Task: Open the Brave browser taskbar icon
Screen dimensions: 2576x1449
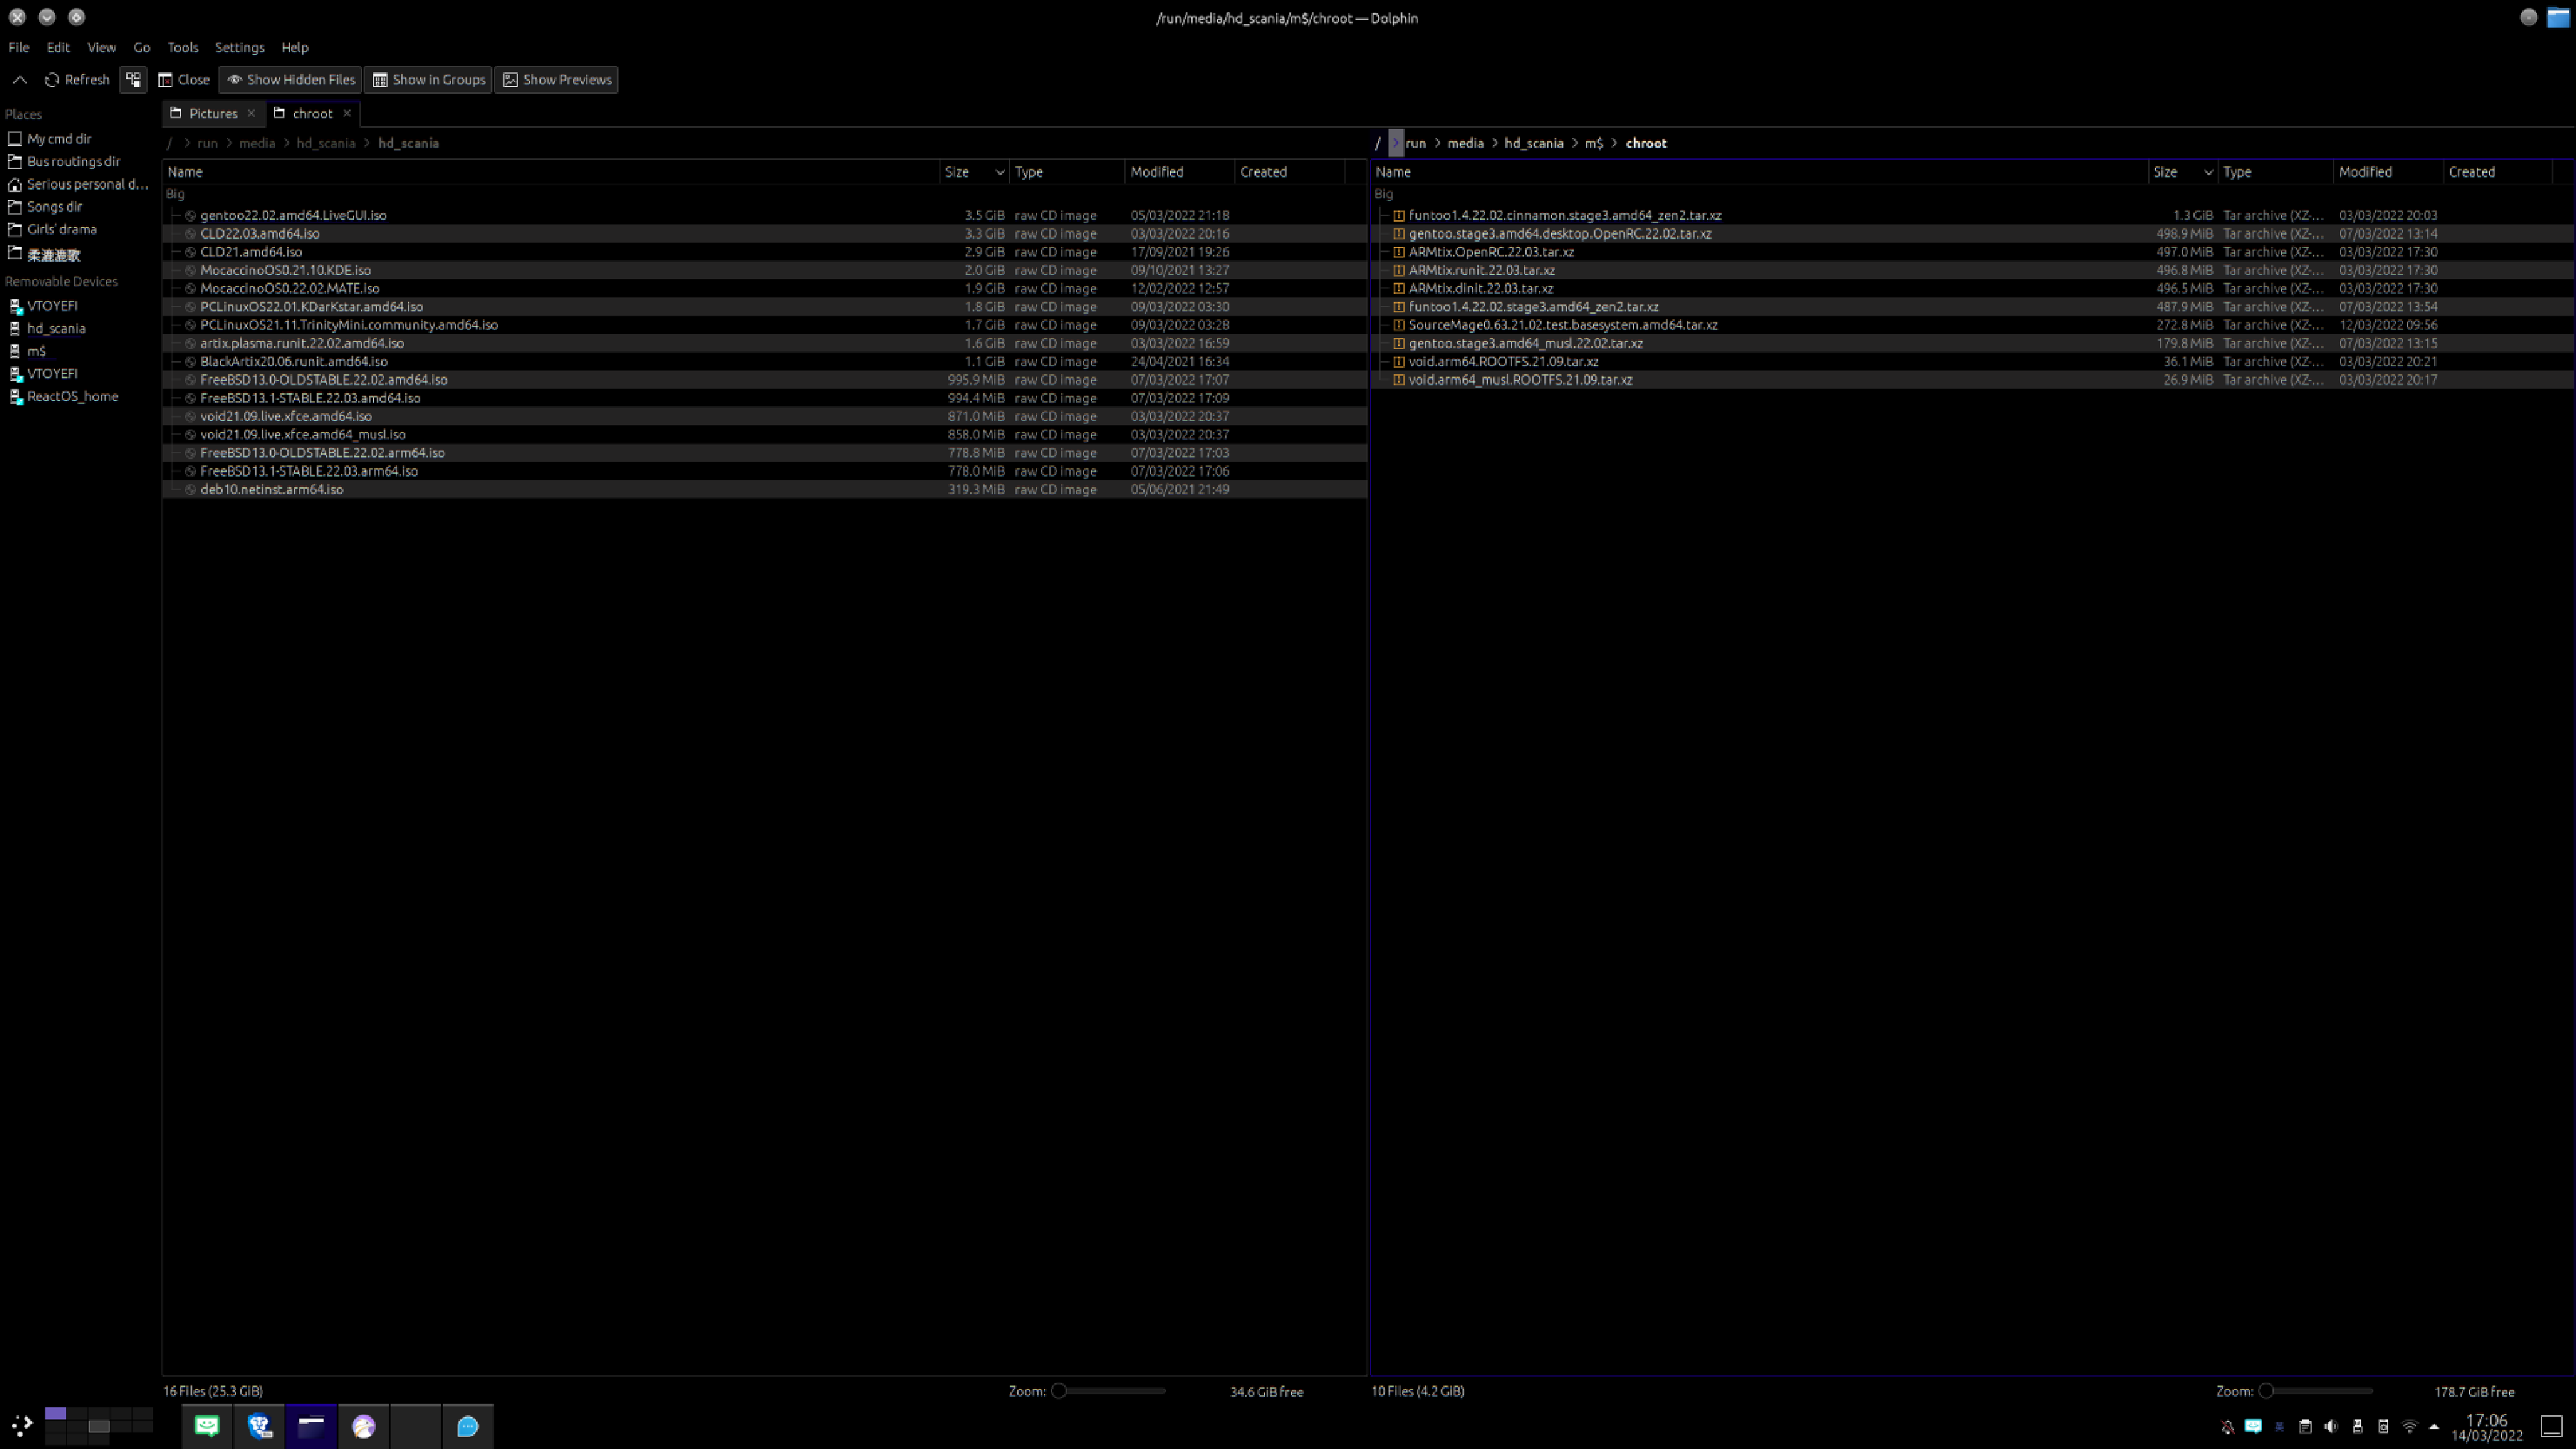Action: (x=260, y=1426)
